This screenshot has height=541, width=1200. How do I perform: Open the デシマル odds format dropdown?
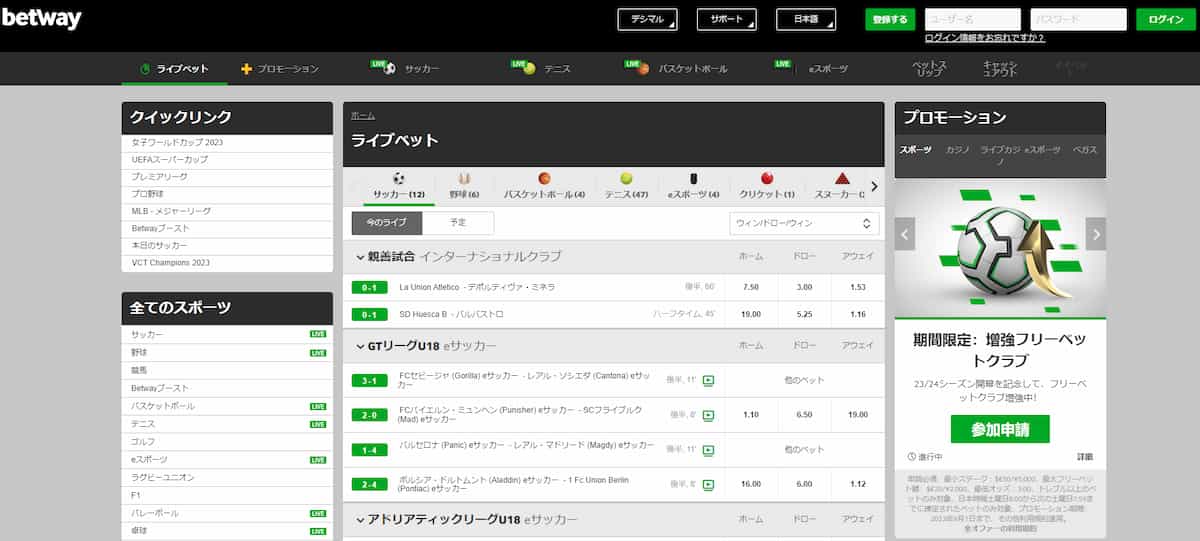point(646,20)
